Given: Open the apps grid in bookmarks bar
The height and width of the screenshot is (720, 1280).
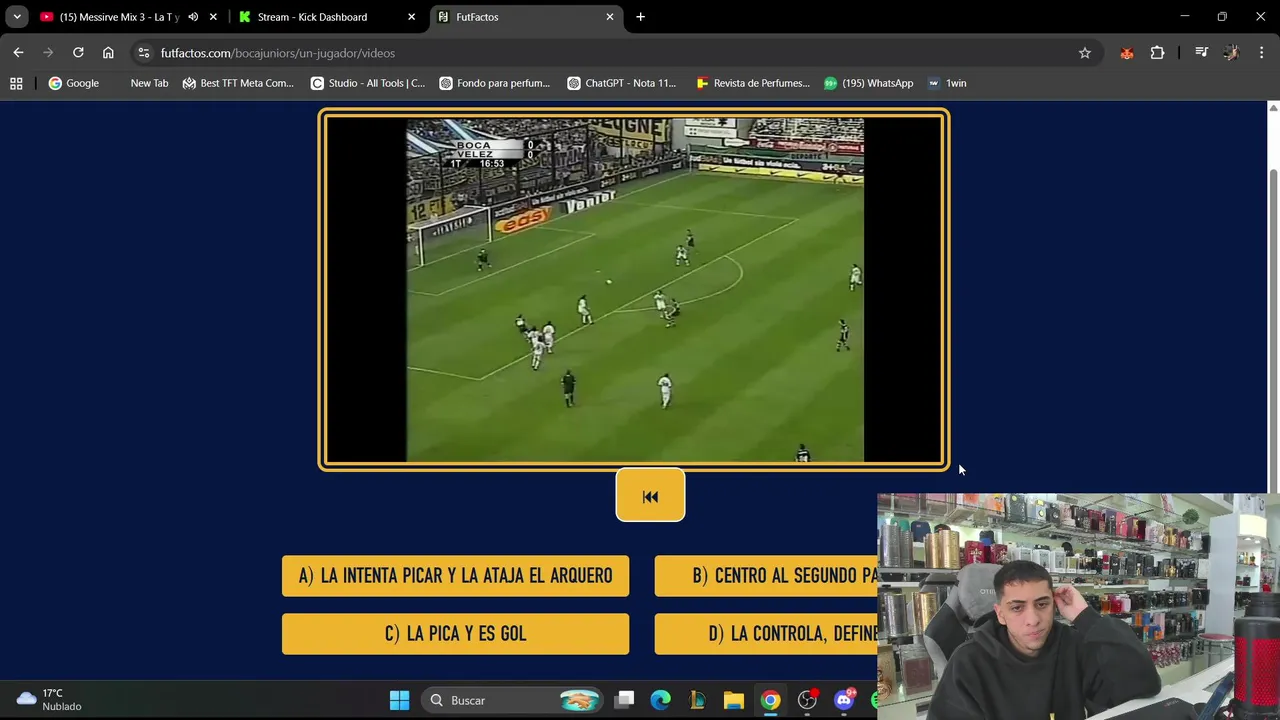Looking at the screenshot, I should click(x=16, y=83).
